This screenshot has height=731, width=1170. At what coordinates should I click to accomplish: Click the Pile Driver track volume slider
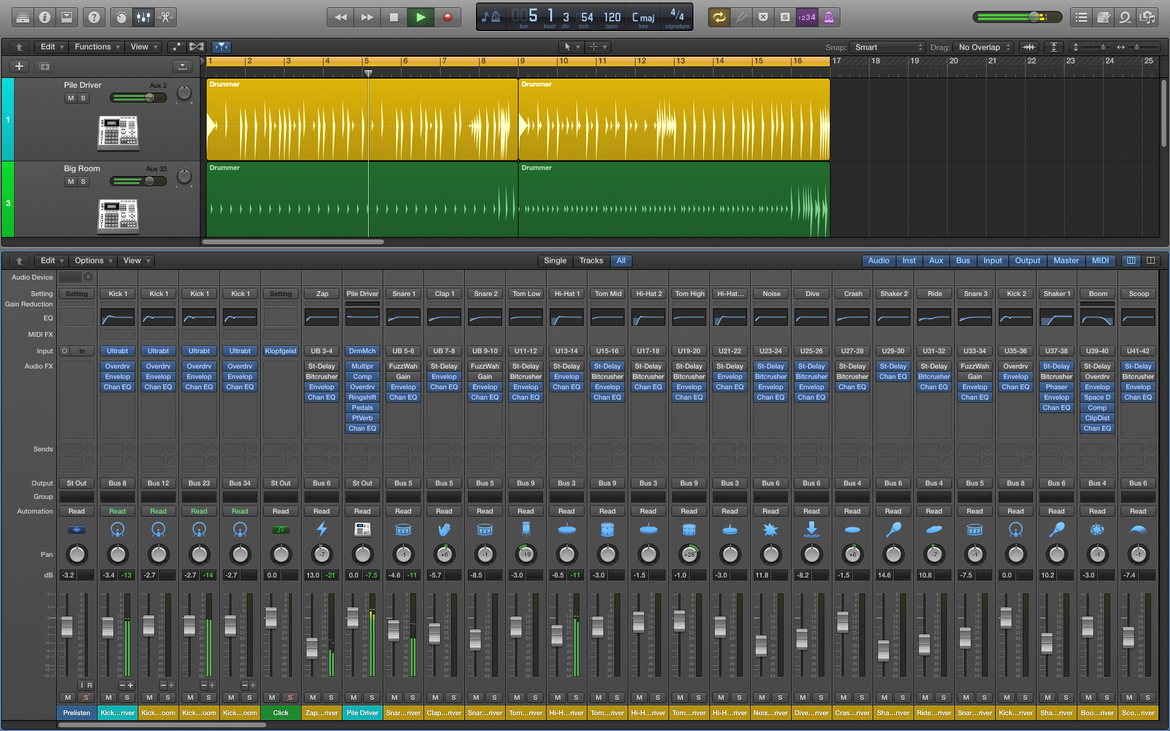138,98
